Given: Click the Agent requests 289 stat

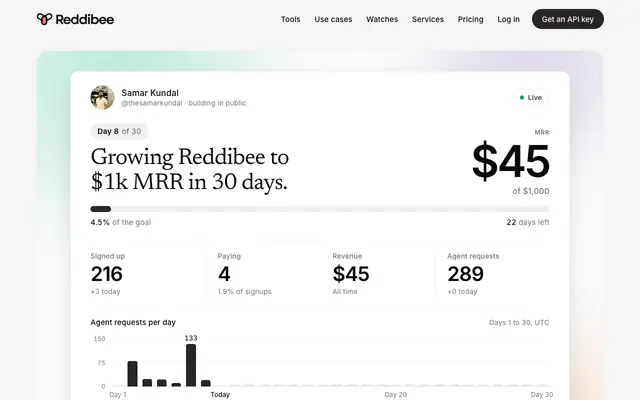Looking at the screenshot, I should pos(473,273).
